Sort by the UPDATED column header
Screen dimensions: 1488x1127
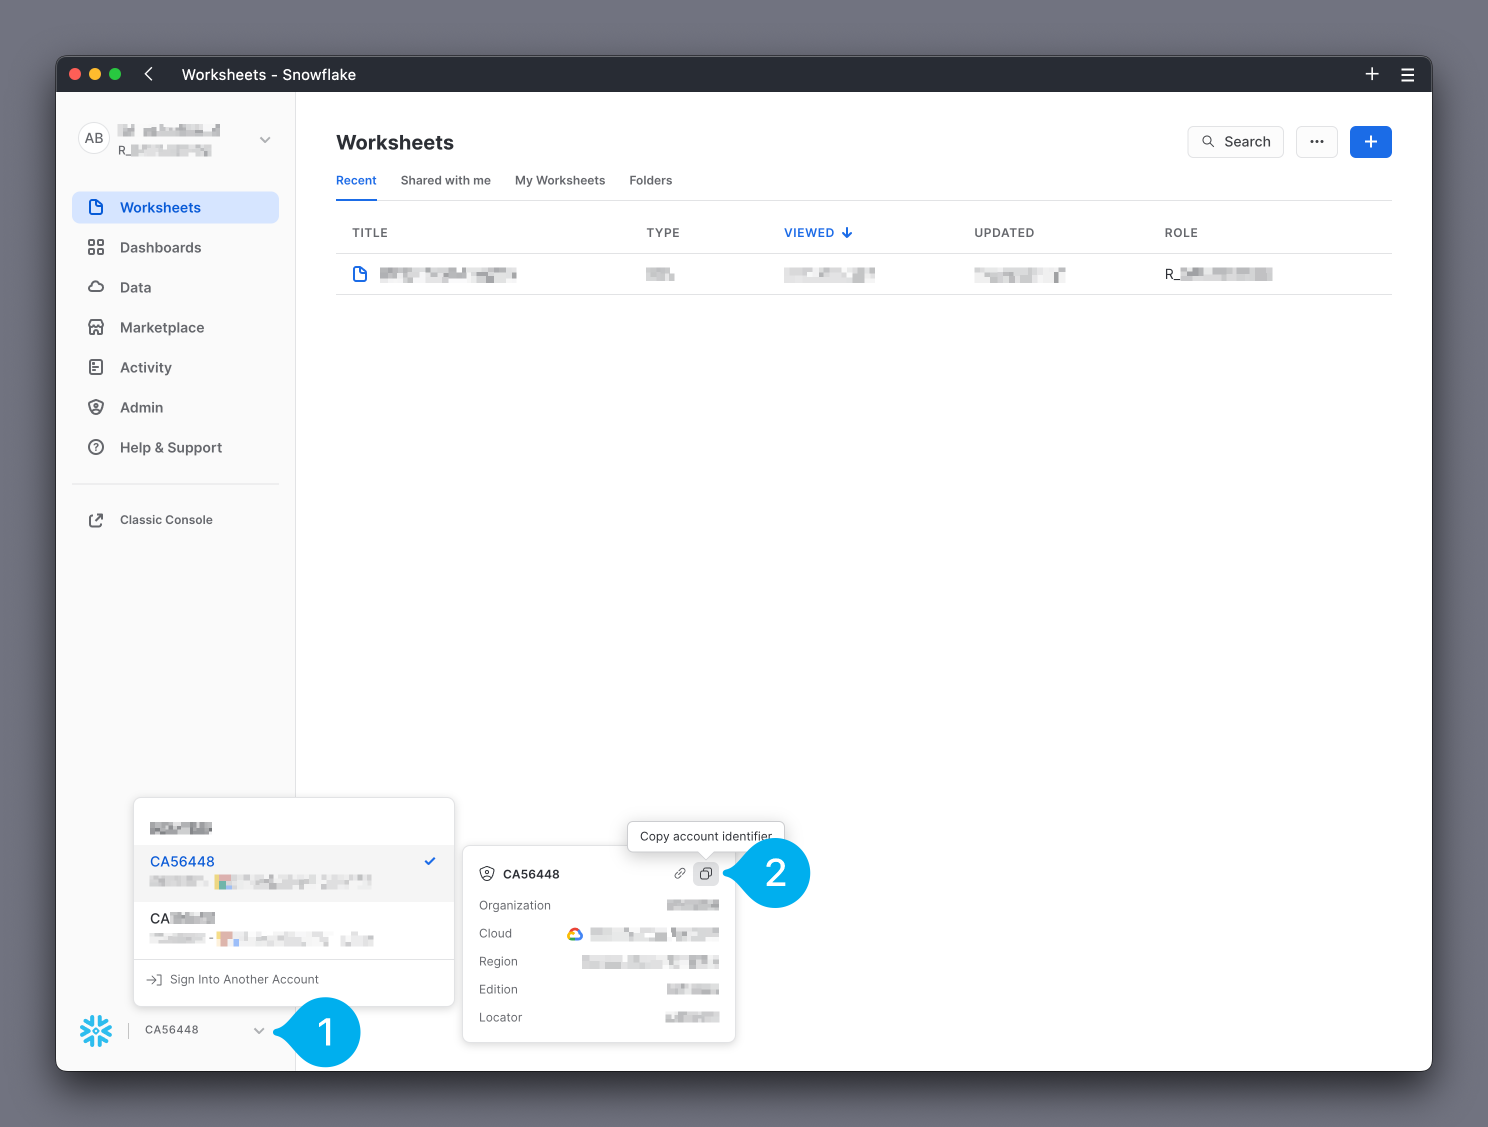pos(1004,233)
